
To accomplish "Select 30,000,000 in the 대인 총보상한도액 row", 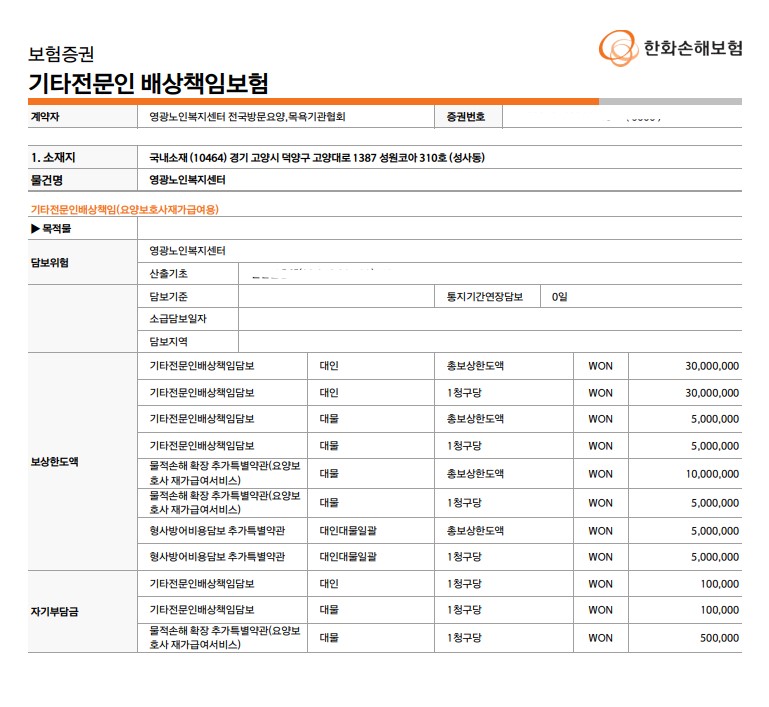I will 712,366.
